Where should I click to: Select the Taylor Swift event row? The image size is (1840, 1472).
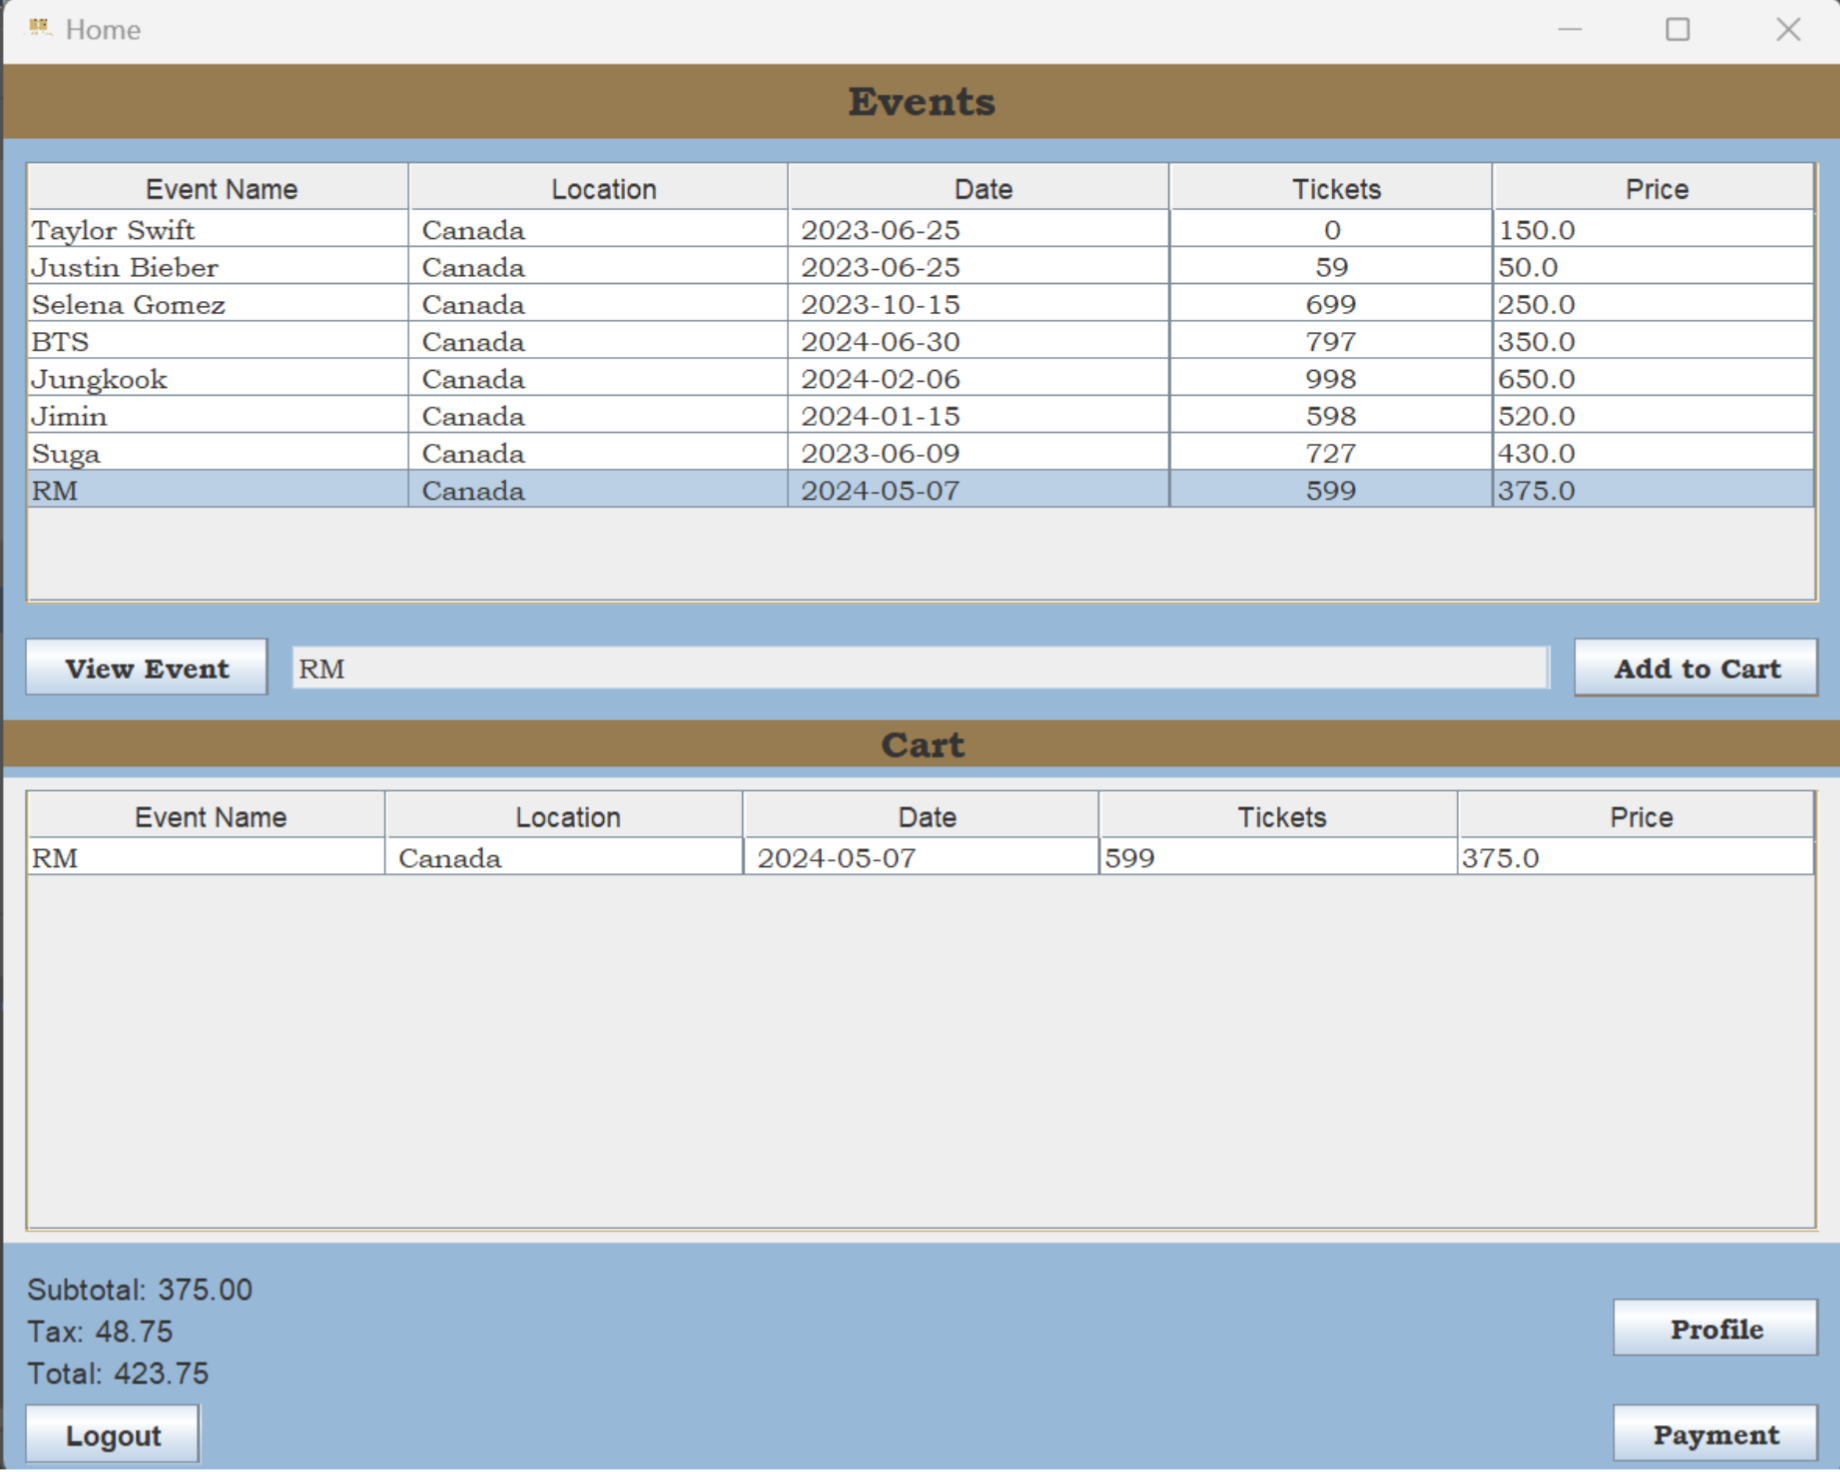click(x=921, y=229)
